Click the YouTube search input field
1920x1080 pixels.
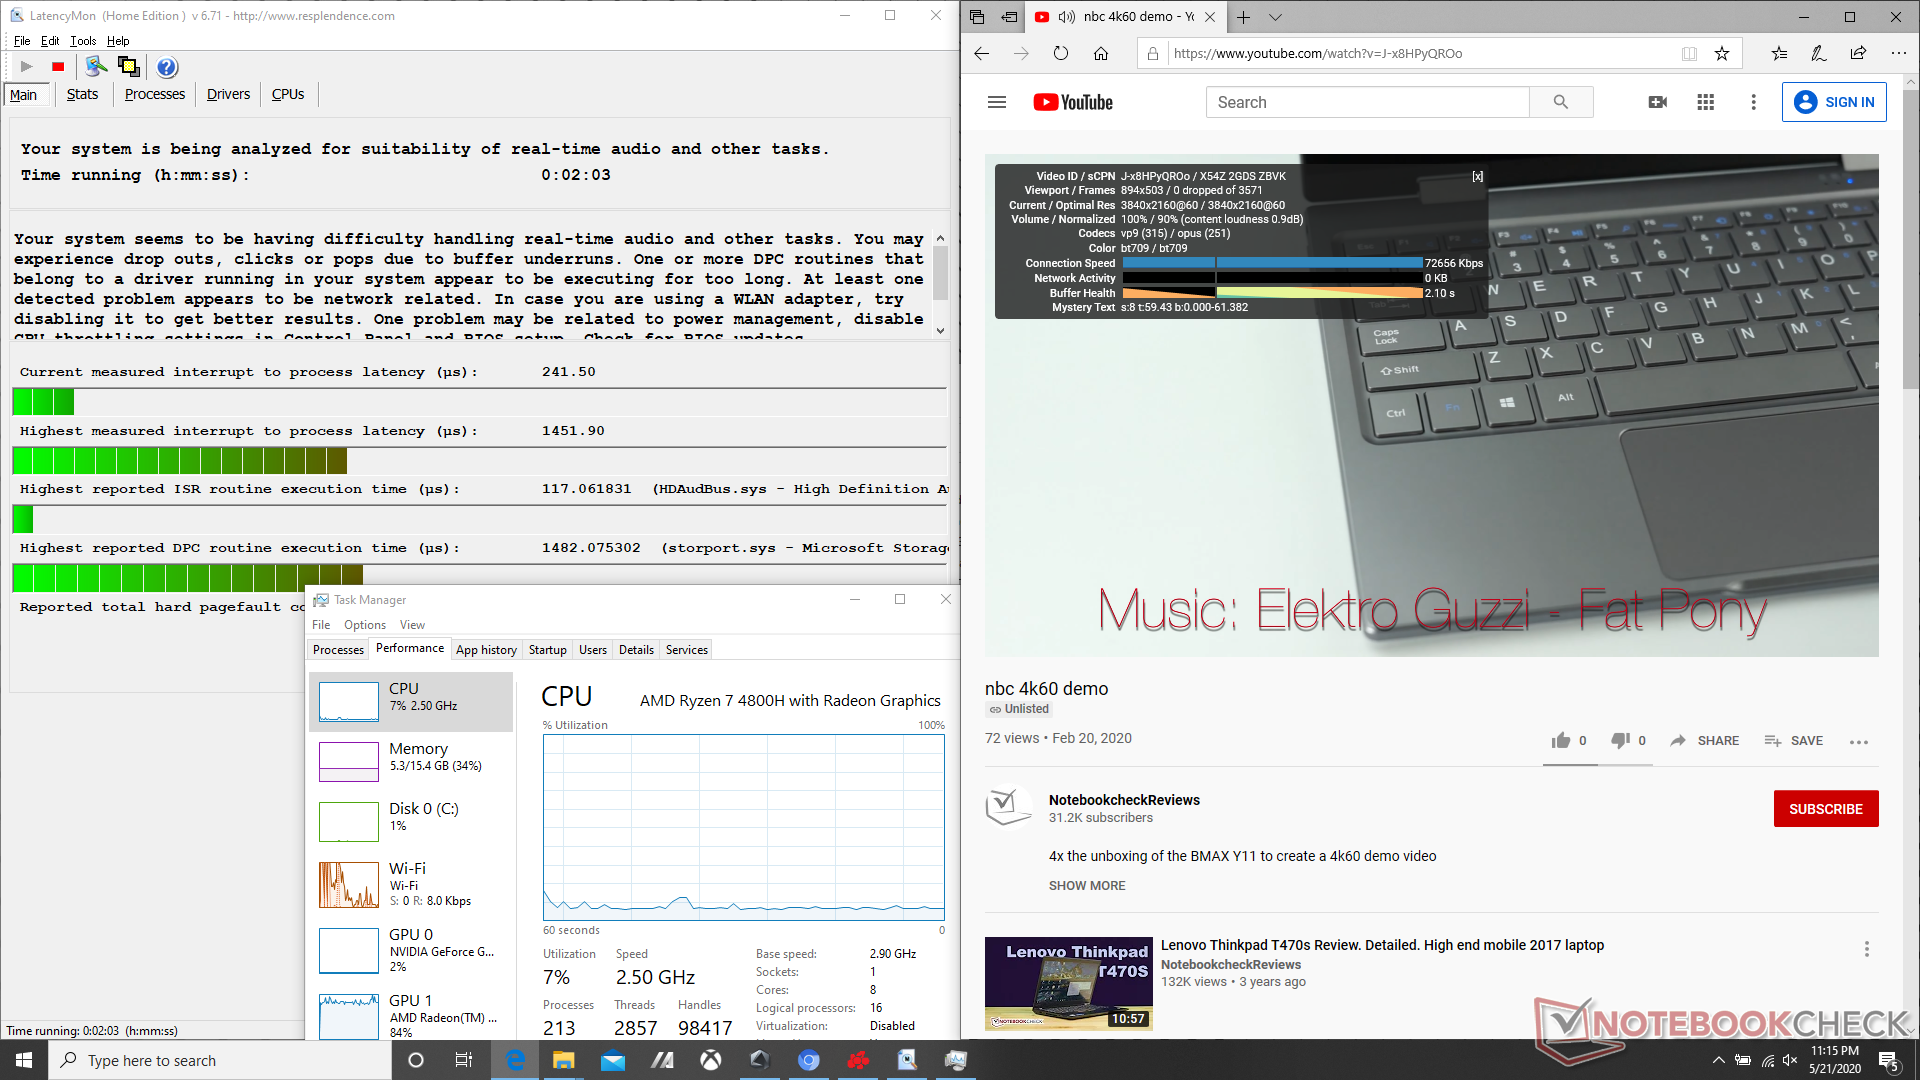(1367, 102)
